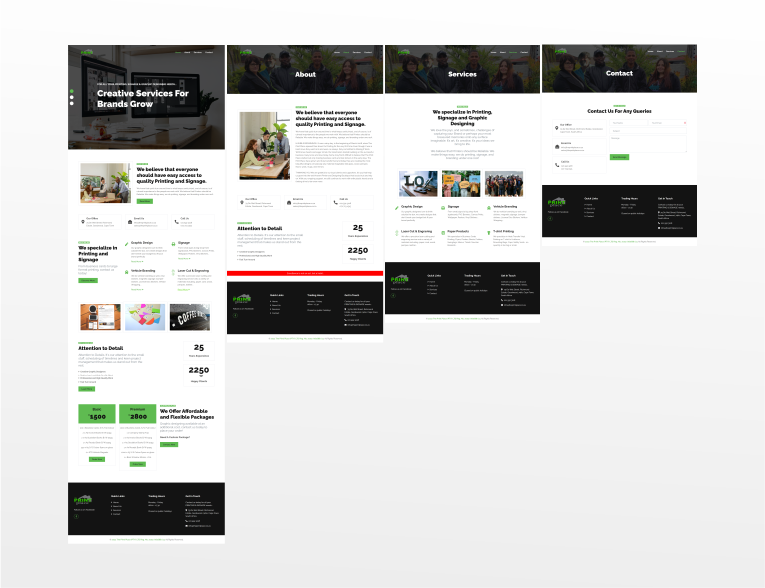This screenshot has height=588, width=765.
Task: Open Contact in the homepage navigation menu
Action: pos(211,52)
